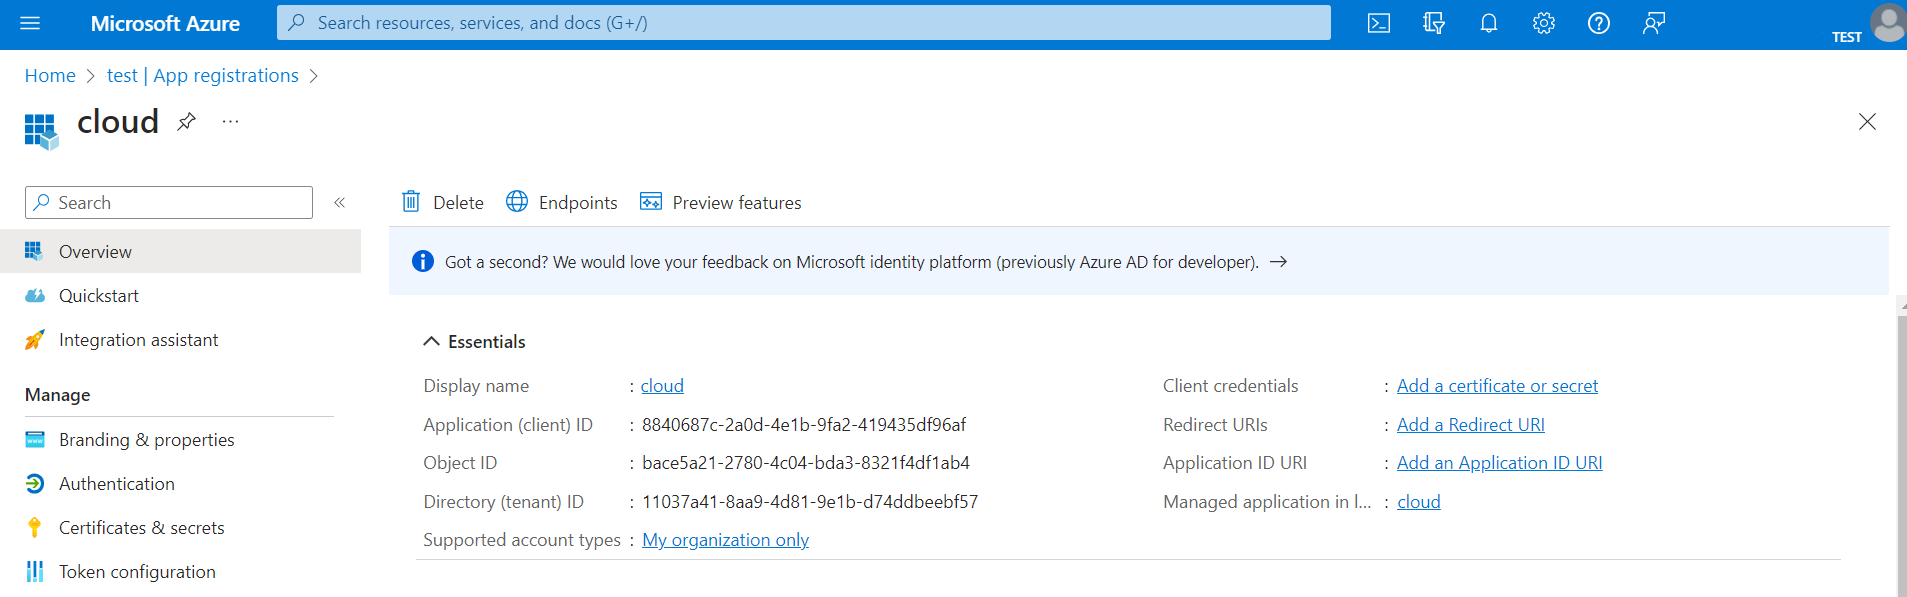The image size is (1907, 597).
Task: Open the hamburger portal menu
Action: pyautogui.click(x=30, y=23)
